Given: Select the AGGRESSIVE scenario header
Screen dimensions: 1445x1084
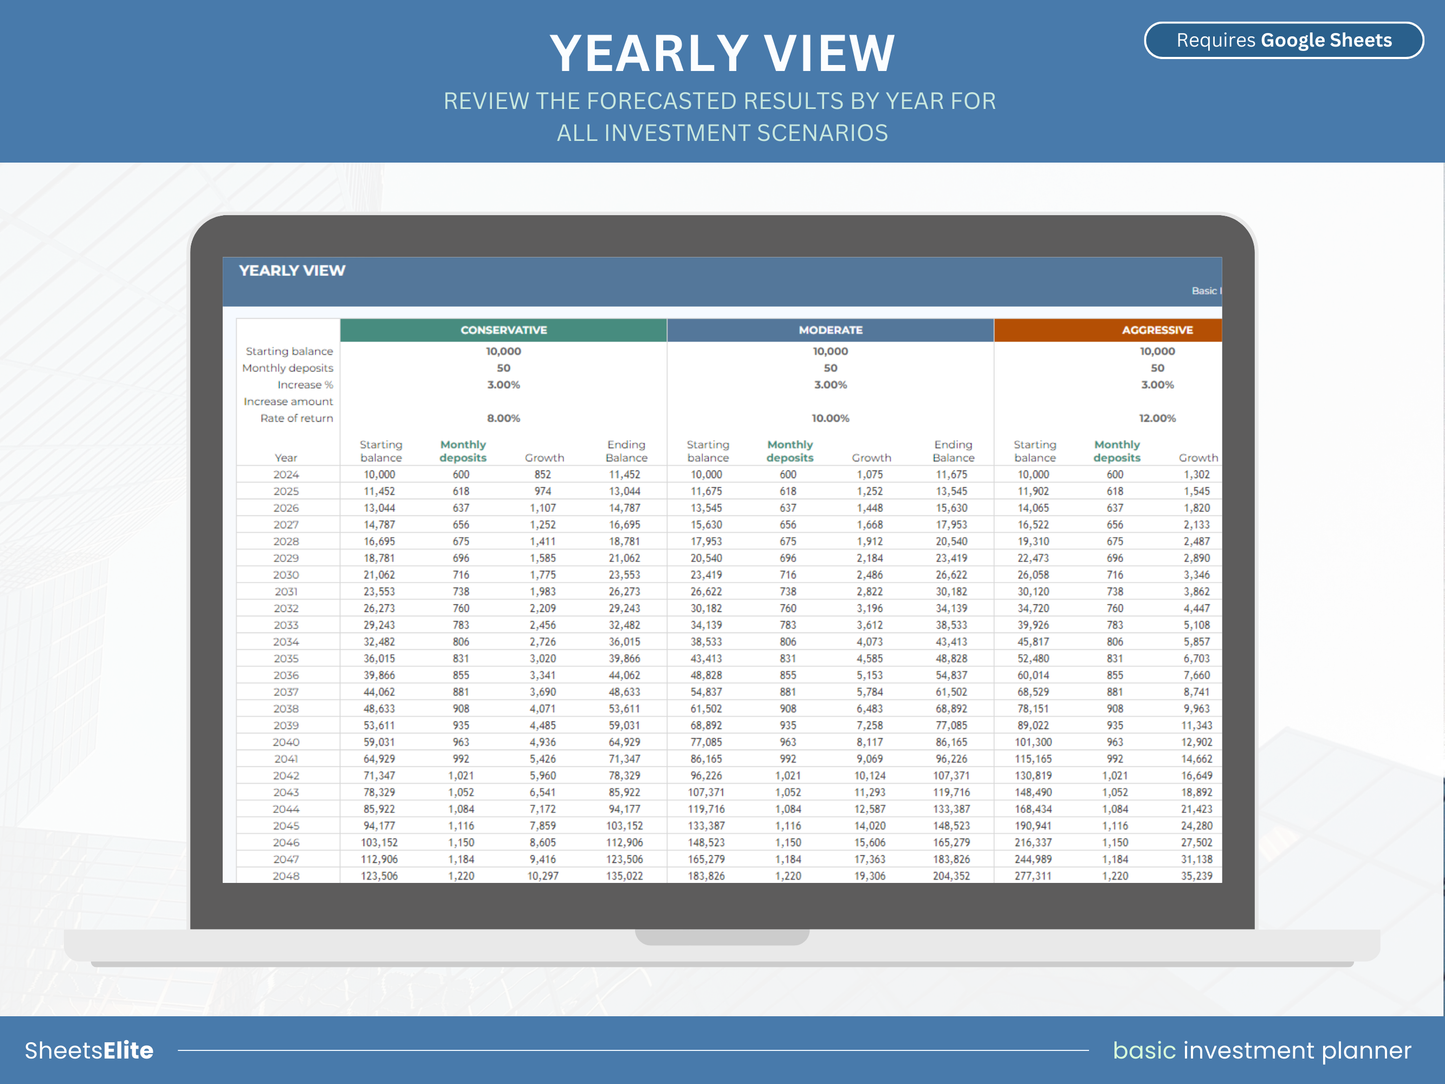Looking at the screenshot, I should point(1108,330).
